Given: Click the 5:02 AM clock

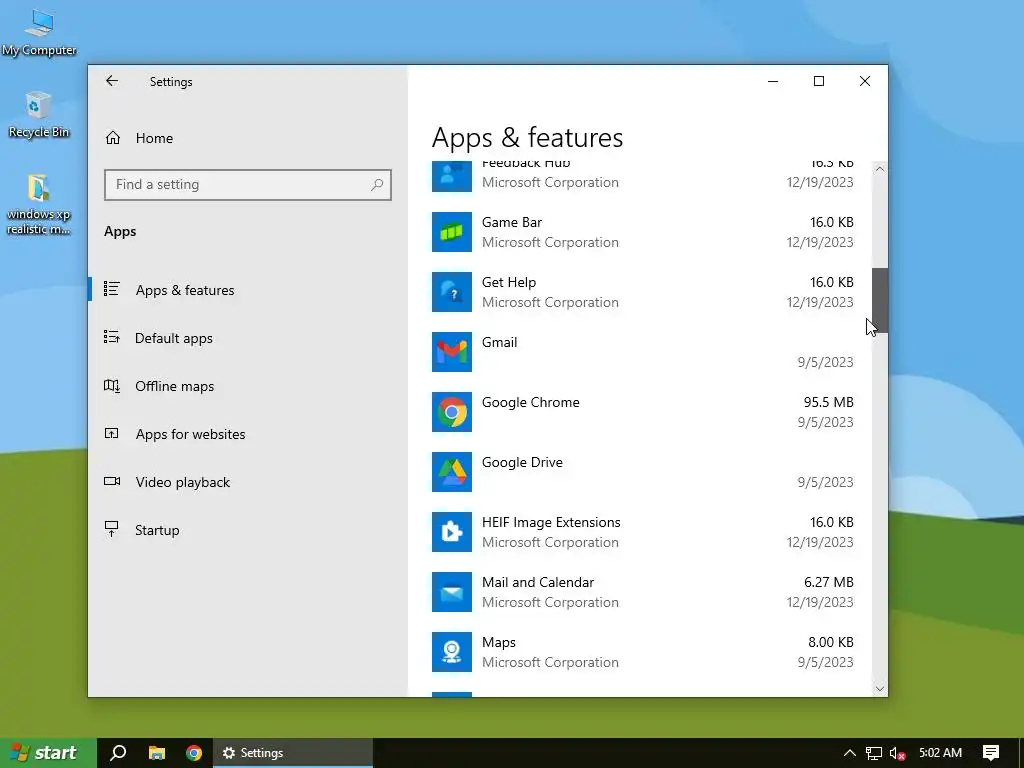Looking at the screenshot, I should pyautogui.click(x=940, y=752).
